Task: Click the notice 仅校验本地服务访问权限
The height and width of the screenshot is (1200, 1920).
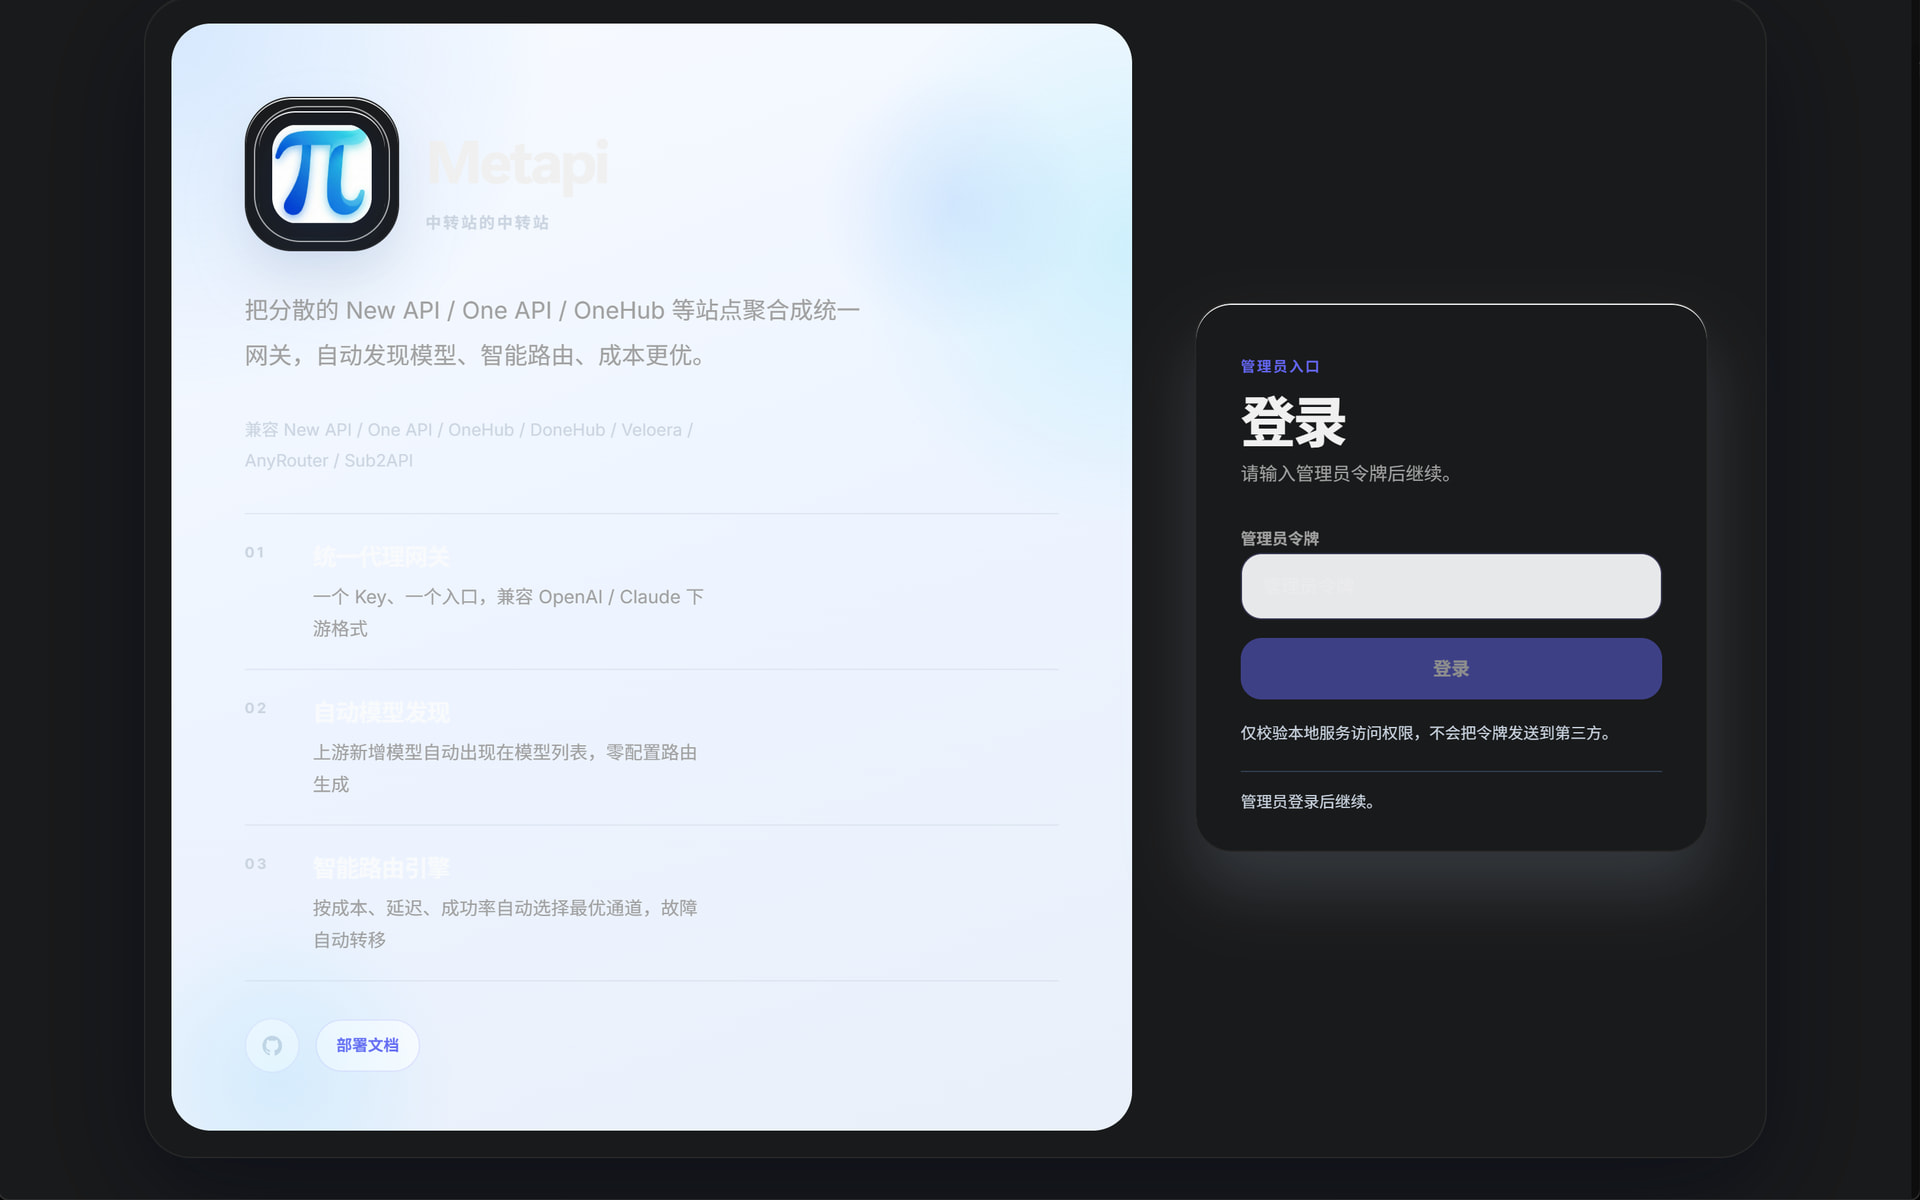Action: [x=1426, y=733]
